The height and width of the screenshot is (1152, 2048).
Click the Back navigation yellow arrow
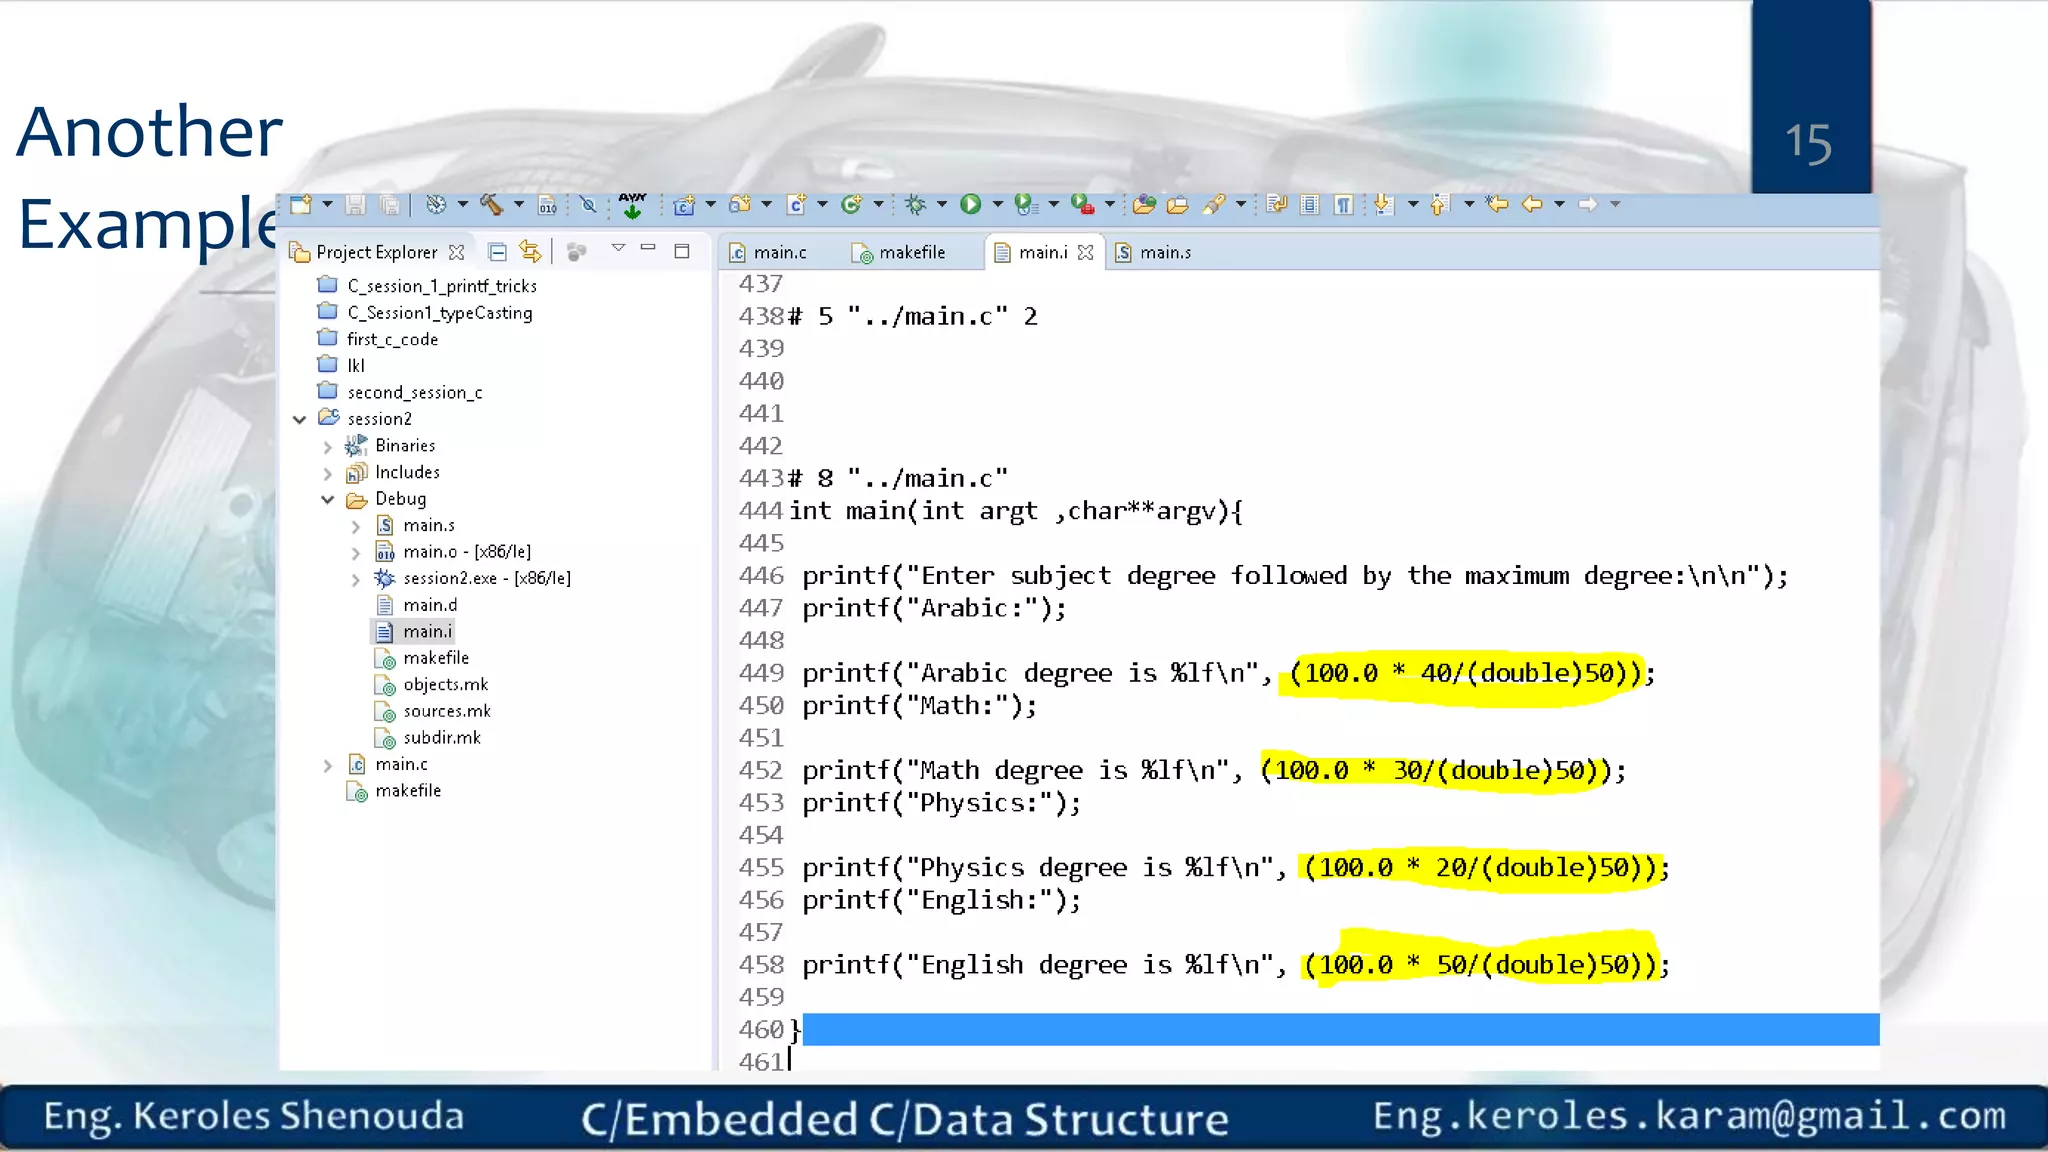coord(1531,204)
